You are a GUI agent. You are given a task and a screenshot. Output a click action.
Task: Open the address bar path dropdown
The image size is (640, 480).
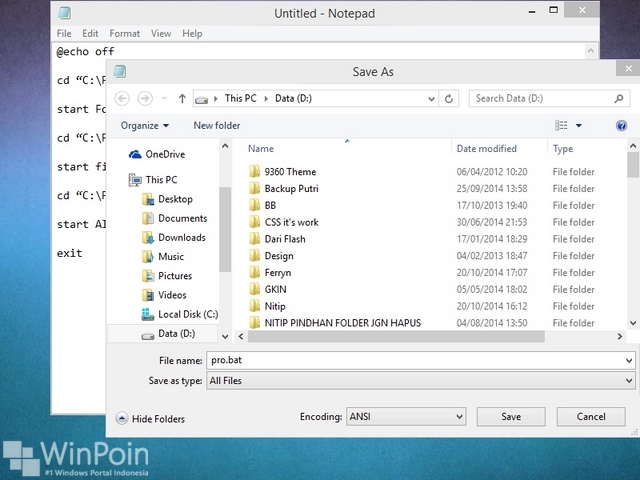pyautogui.click(x=431, y=98)
